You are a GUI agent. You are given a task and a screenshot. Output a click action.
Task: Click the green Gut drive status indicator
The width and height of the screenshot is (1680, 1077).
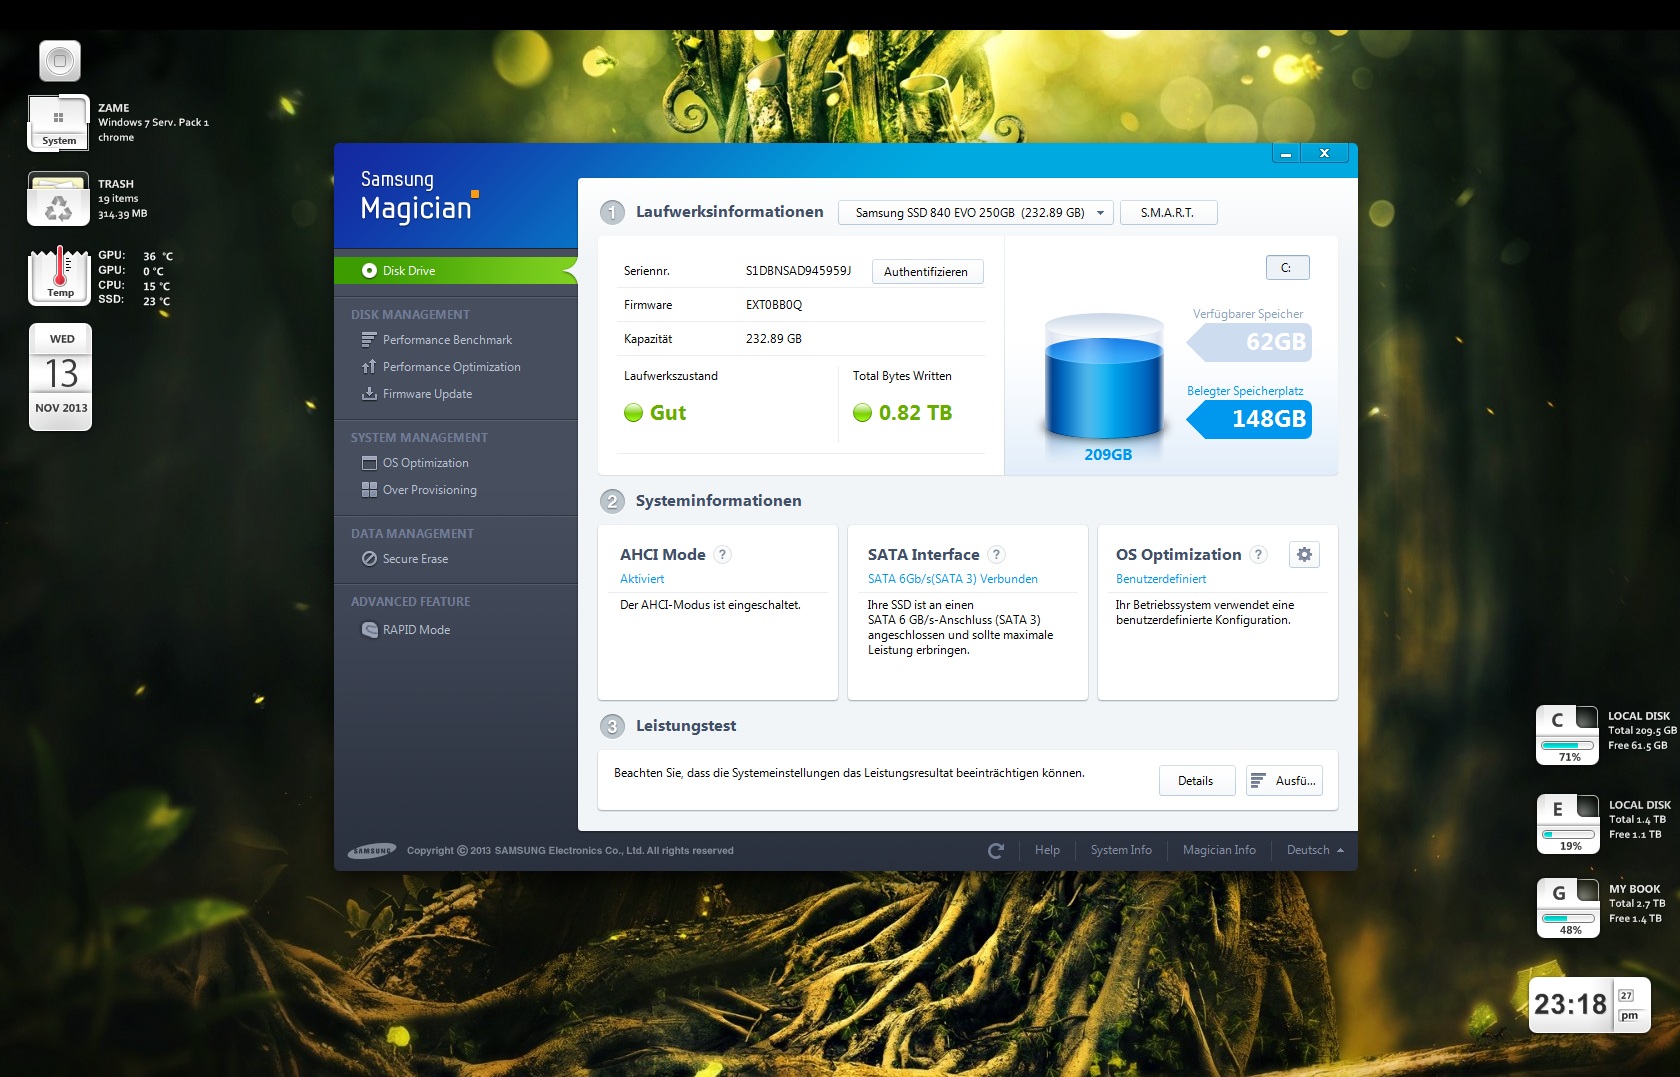(655, 413)
